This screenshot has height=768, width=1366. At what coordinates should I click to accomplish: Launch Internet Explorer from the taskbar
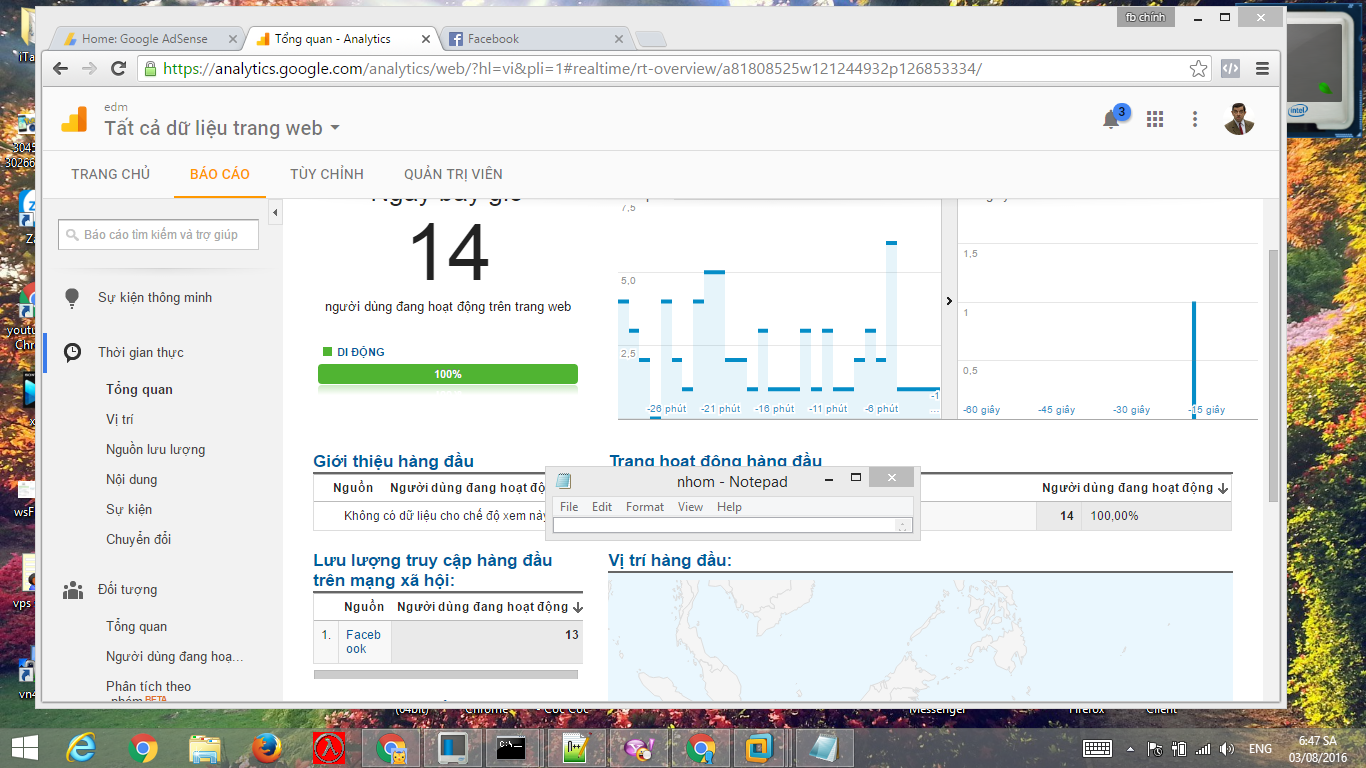pyautogui.click(x=81, y=748)
